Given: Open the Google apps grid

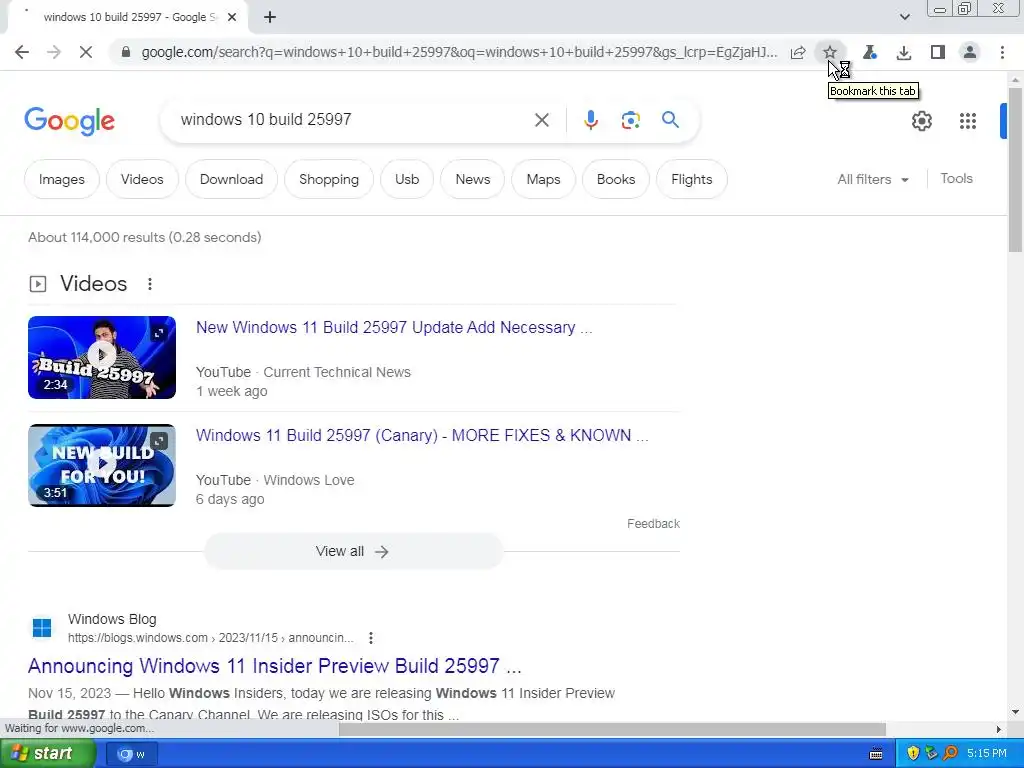Looking at the screenshot, I should 967,121.
